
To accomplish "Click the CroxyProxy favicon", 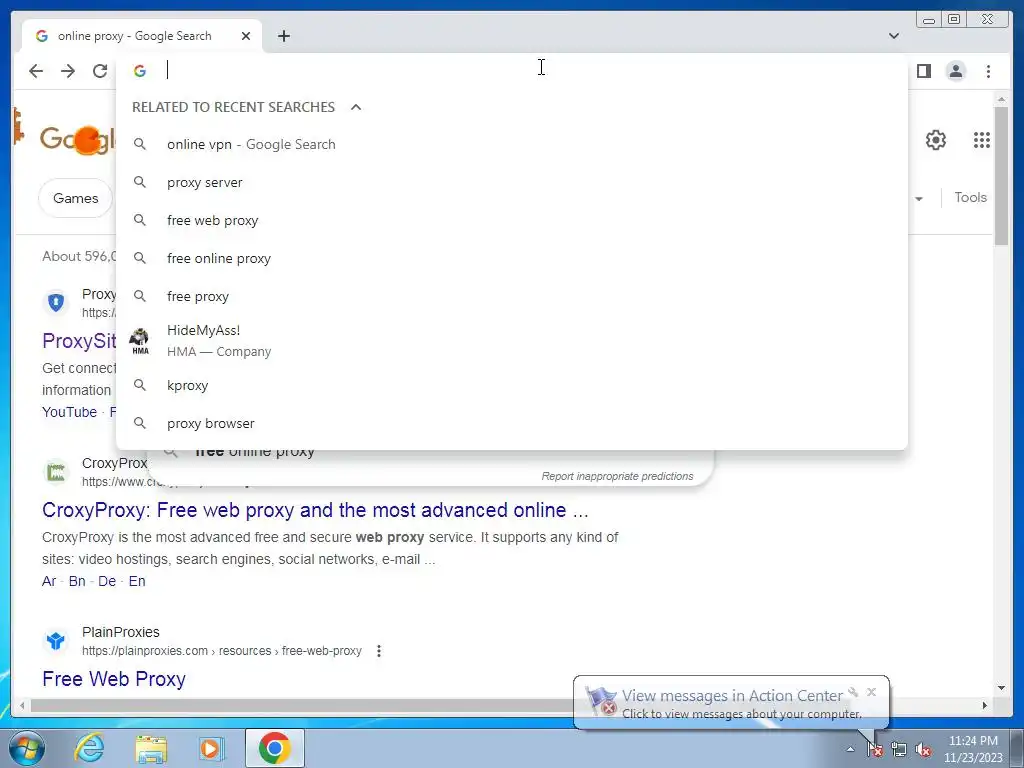I will [56, 472].
